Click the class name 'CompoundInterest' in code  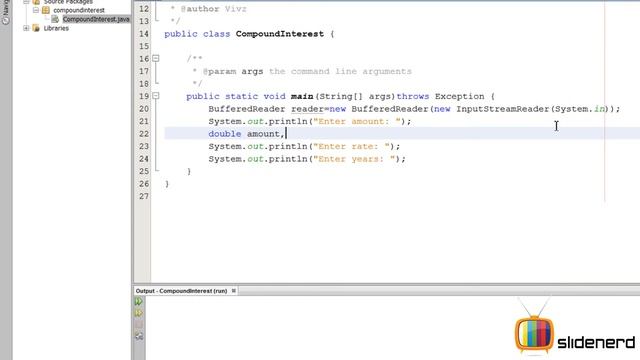(280, 34)
